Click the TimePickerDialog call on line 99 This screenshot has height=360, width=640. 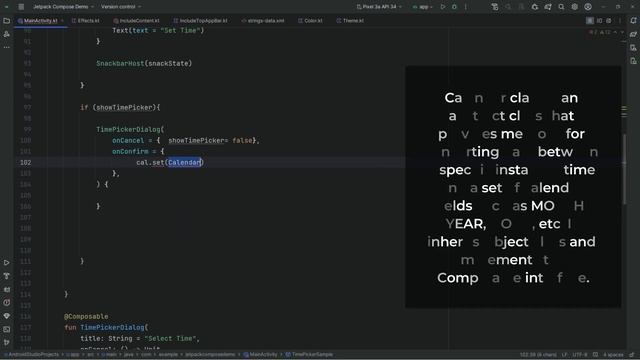[130, 129]
